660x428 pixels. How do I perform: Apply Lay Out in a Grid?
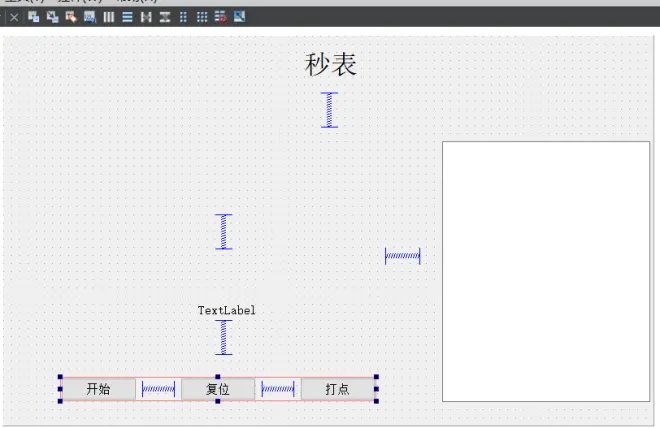click(202, 17)
